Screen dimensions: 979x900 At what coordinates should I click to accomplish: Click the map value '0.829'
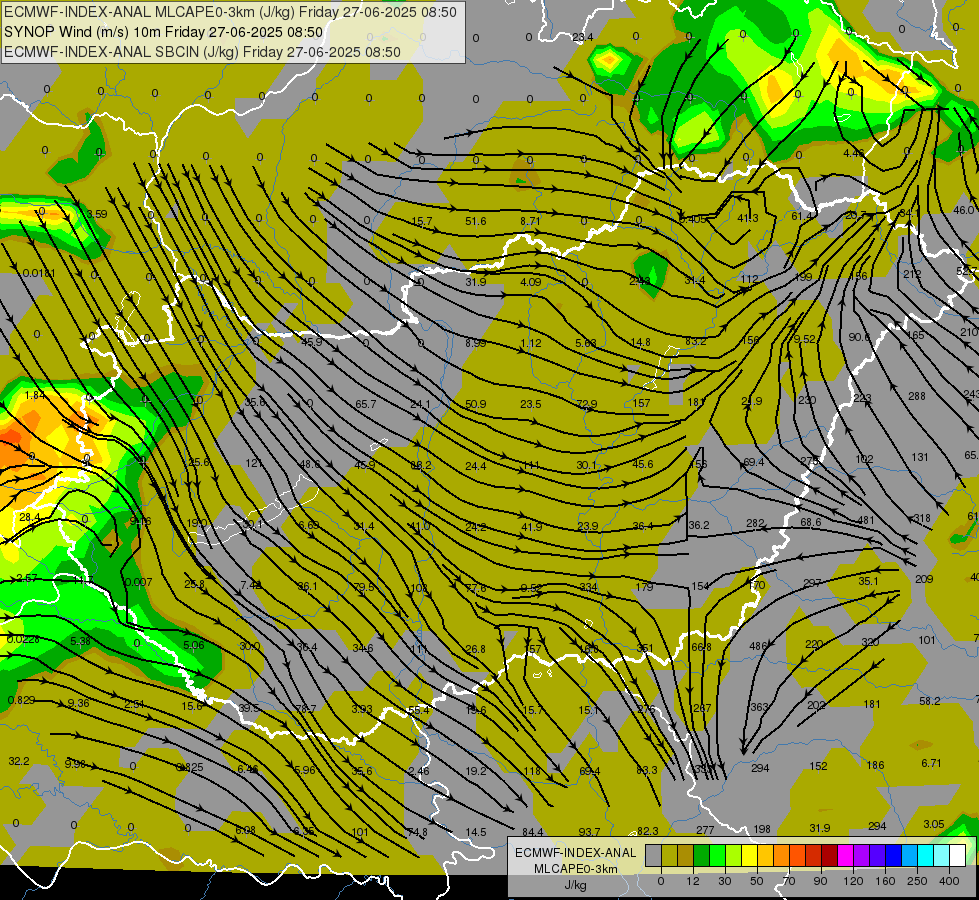click(21, 700)
